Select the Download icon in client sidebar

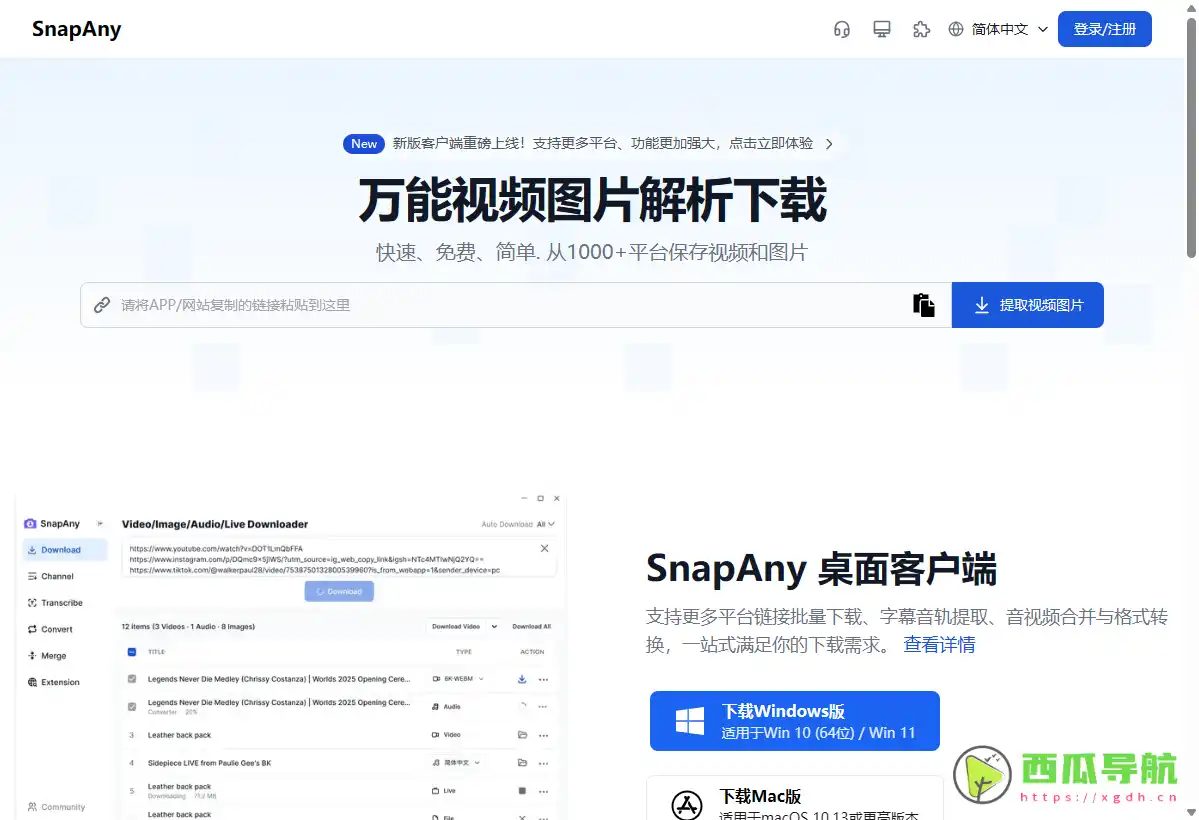[31, 550]
